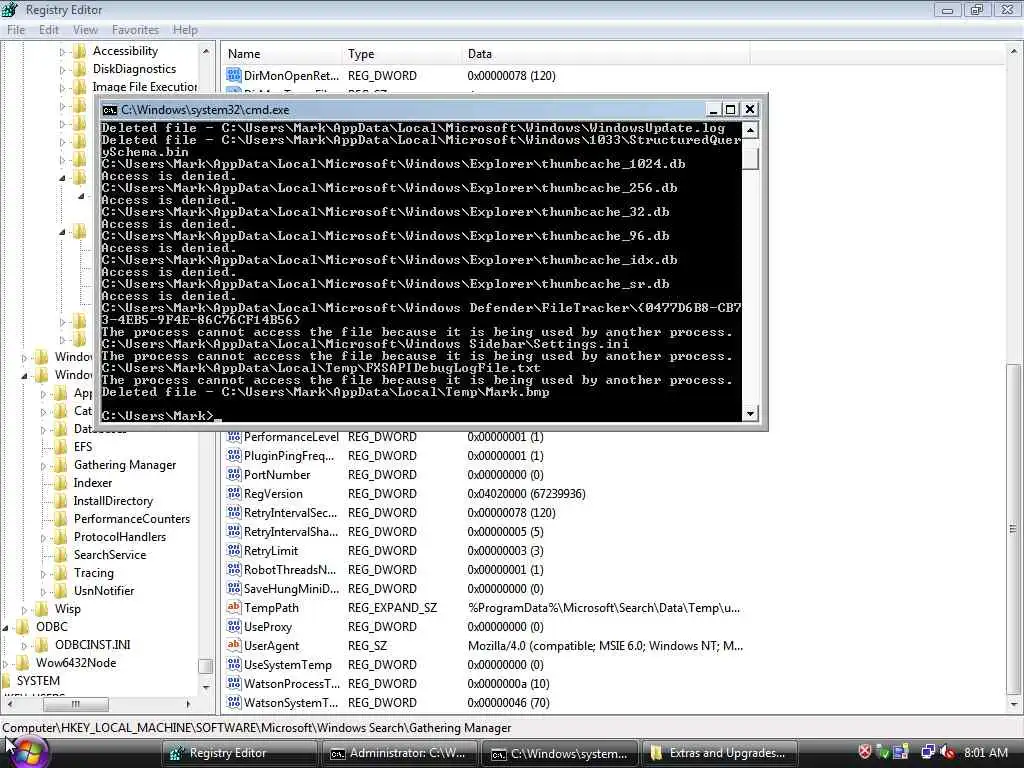The height and width of the screenshot is (768, 1024).
Task: Click the Data column header
Action: (605, 54)
